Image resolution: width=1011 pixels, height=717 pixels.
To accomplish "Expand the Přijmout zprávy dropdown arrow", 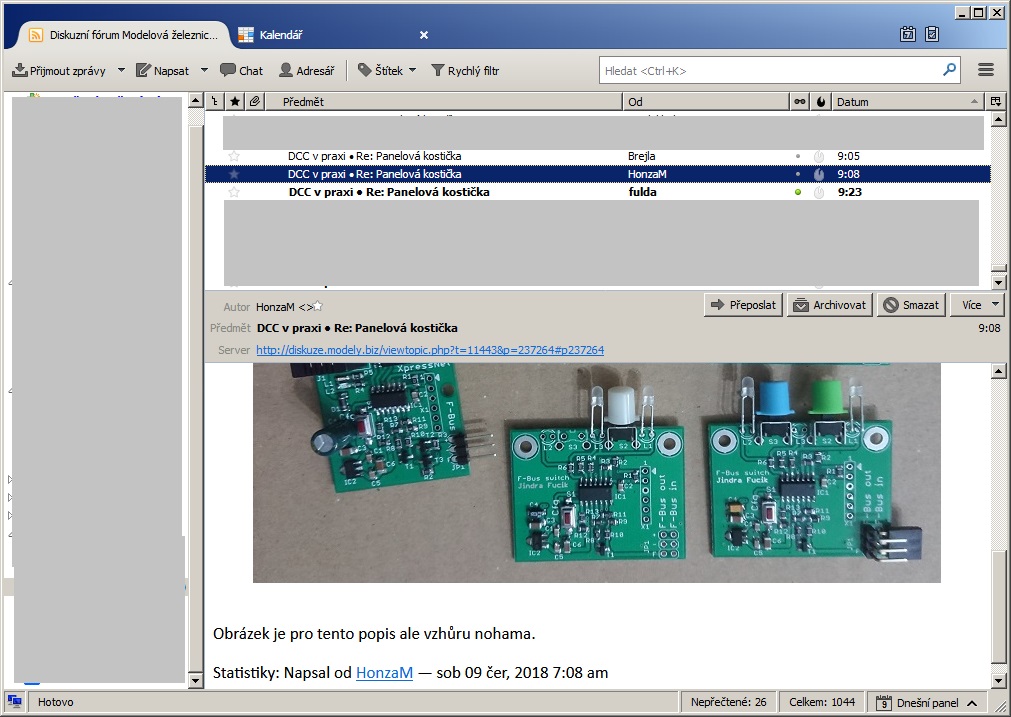I will point(121,71).
